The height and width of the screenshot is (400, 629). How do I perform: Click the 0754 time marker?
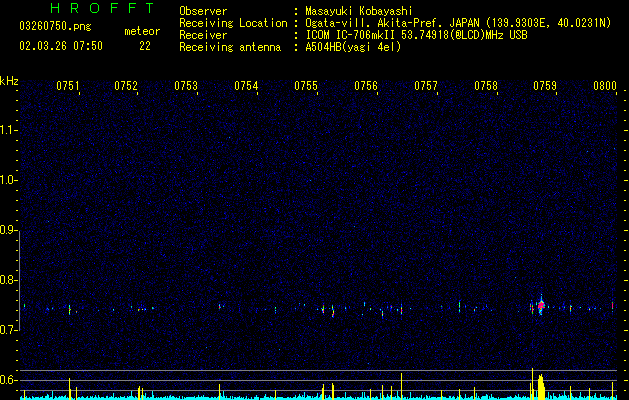[x=246, y=85]
